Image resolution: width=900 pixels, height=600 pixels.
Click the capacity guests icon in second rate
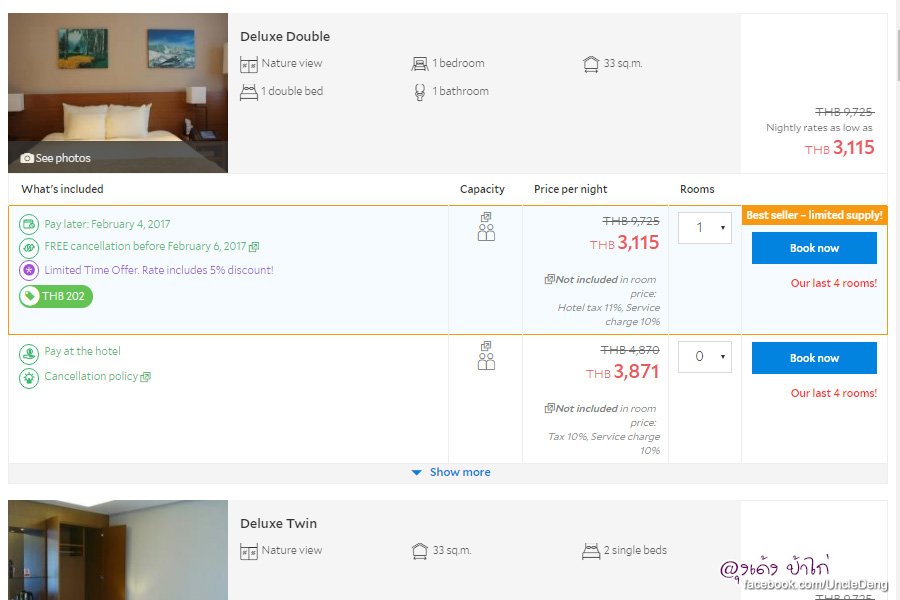tap(486, 356)
